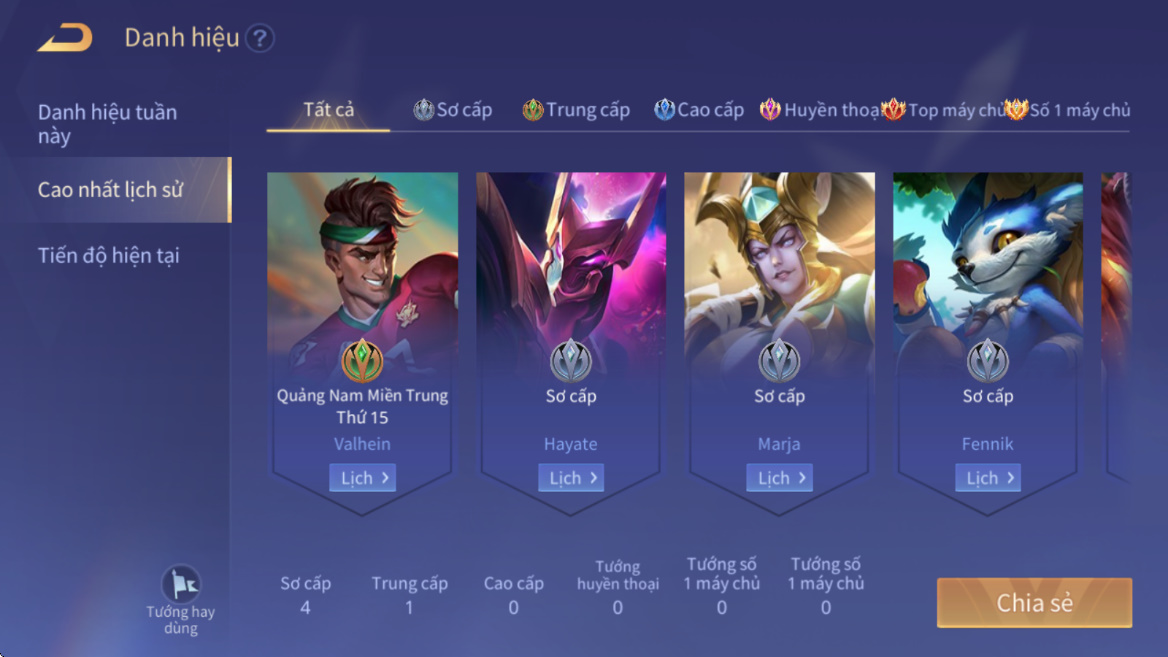Expand Fennik's Lịch history button

point(988,478)
